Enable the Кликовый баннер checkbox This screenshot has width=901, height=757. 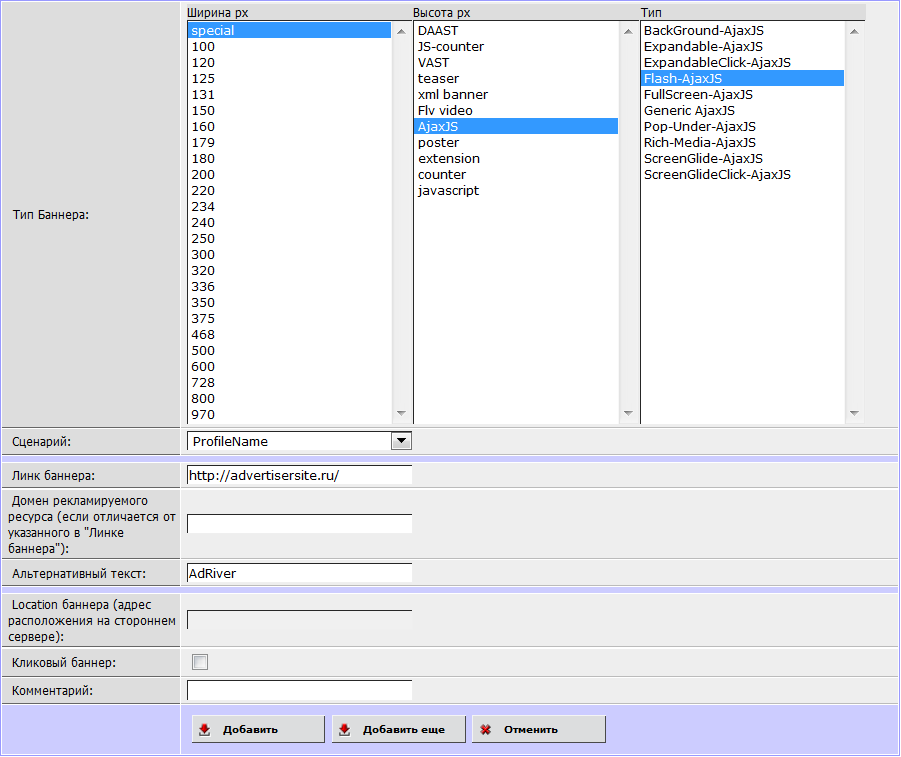[200, 662]
